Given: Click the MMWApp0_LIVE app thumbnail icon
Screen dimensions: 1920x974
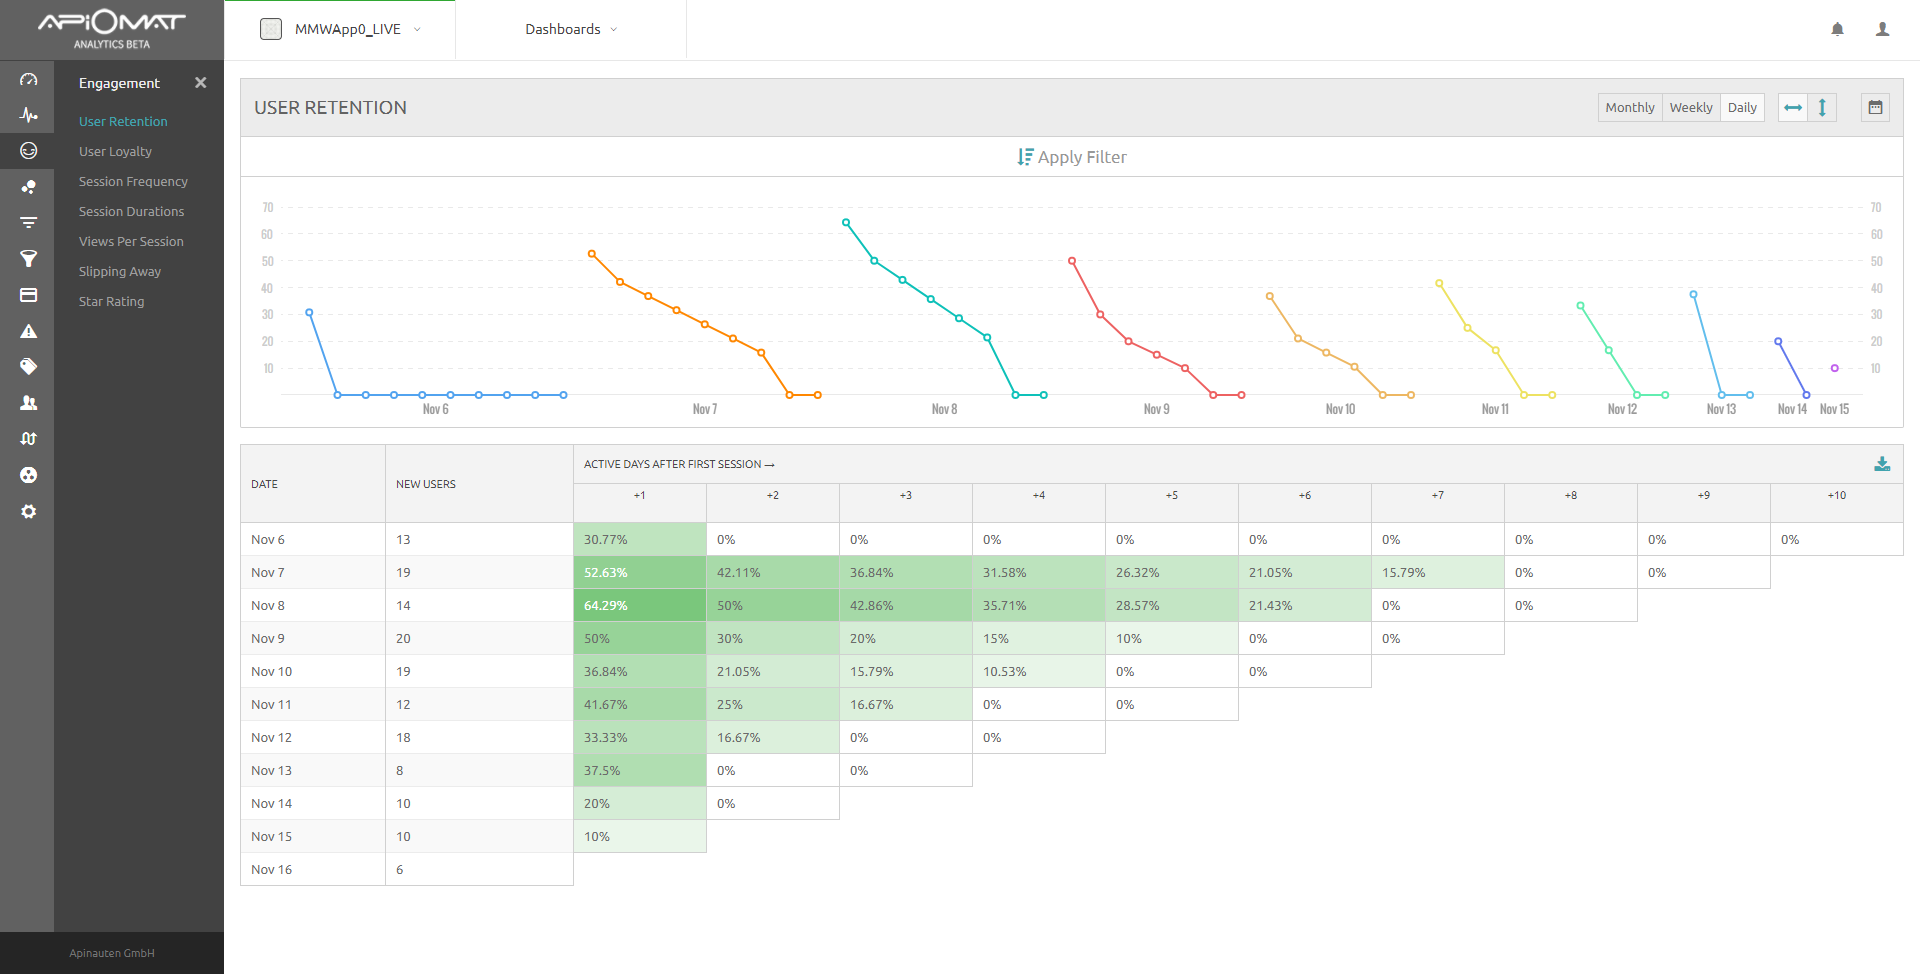Looking at the screenshot, I should 271,29.
